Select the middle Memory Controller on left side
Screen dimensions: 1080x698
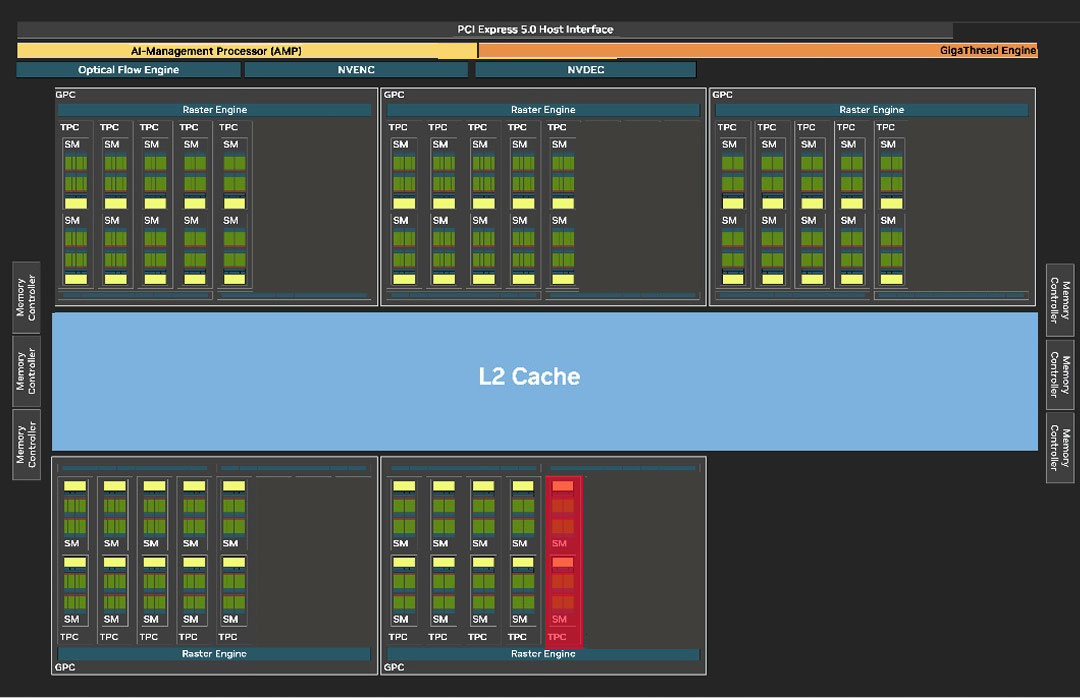pos(26,371)
